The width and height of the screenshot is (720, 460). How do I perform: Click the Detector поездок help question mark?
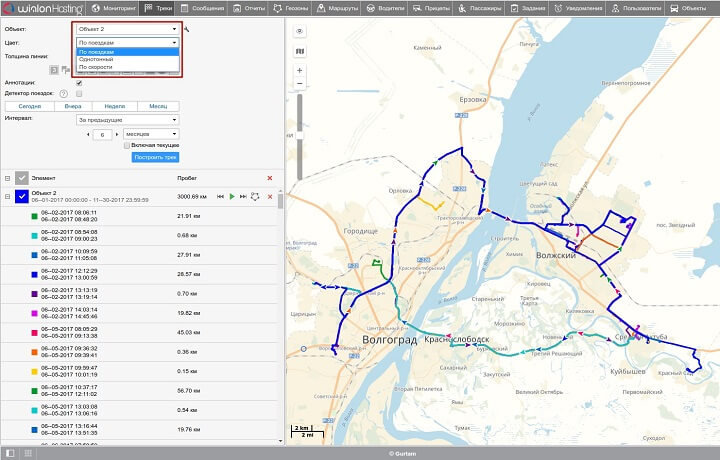(63, 93)
